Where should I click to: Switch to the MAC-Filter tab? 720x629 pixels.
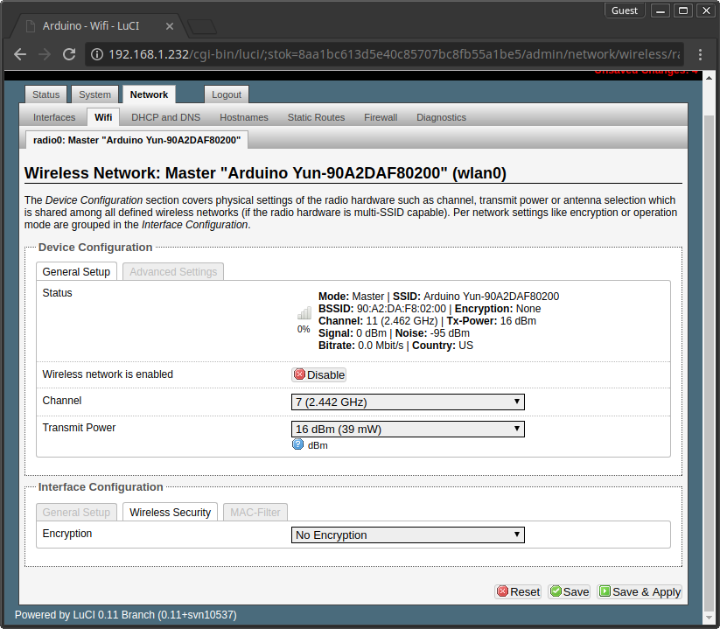pos(255,512)
